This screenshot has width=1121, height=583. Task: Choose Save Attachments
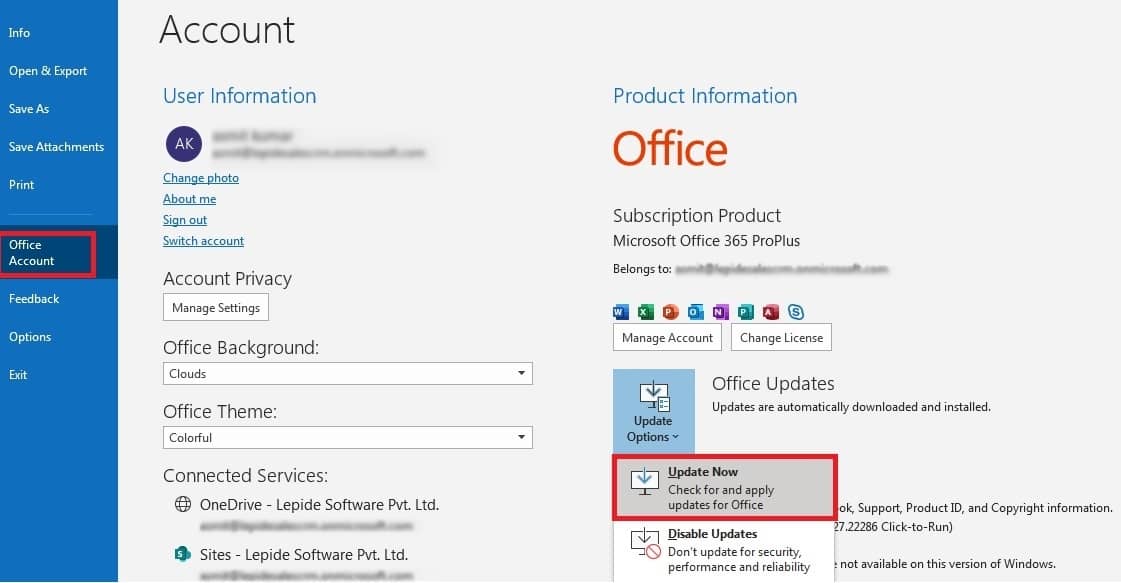tap(56, 147)
